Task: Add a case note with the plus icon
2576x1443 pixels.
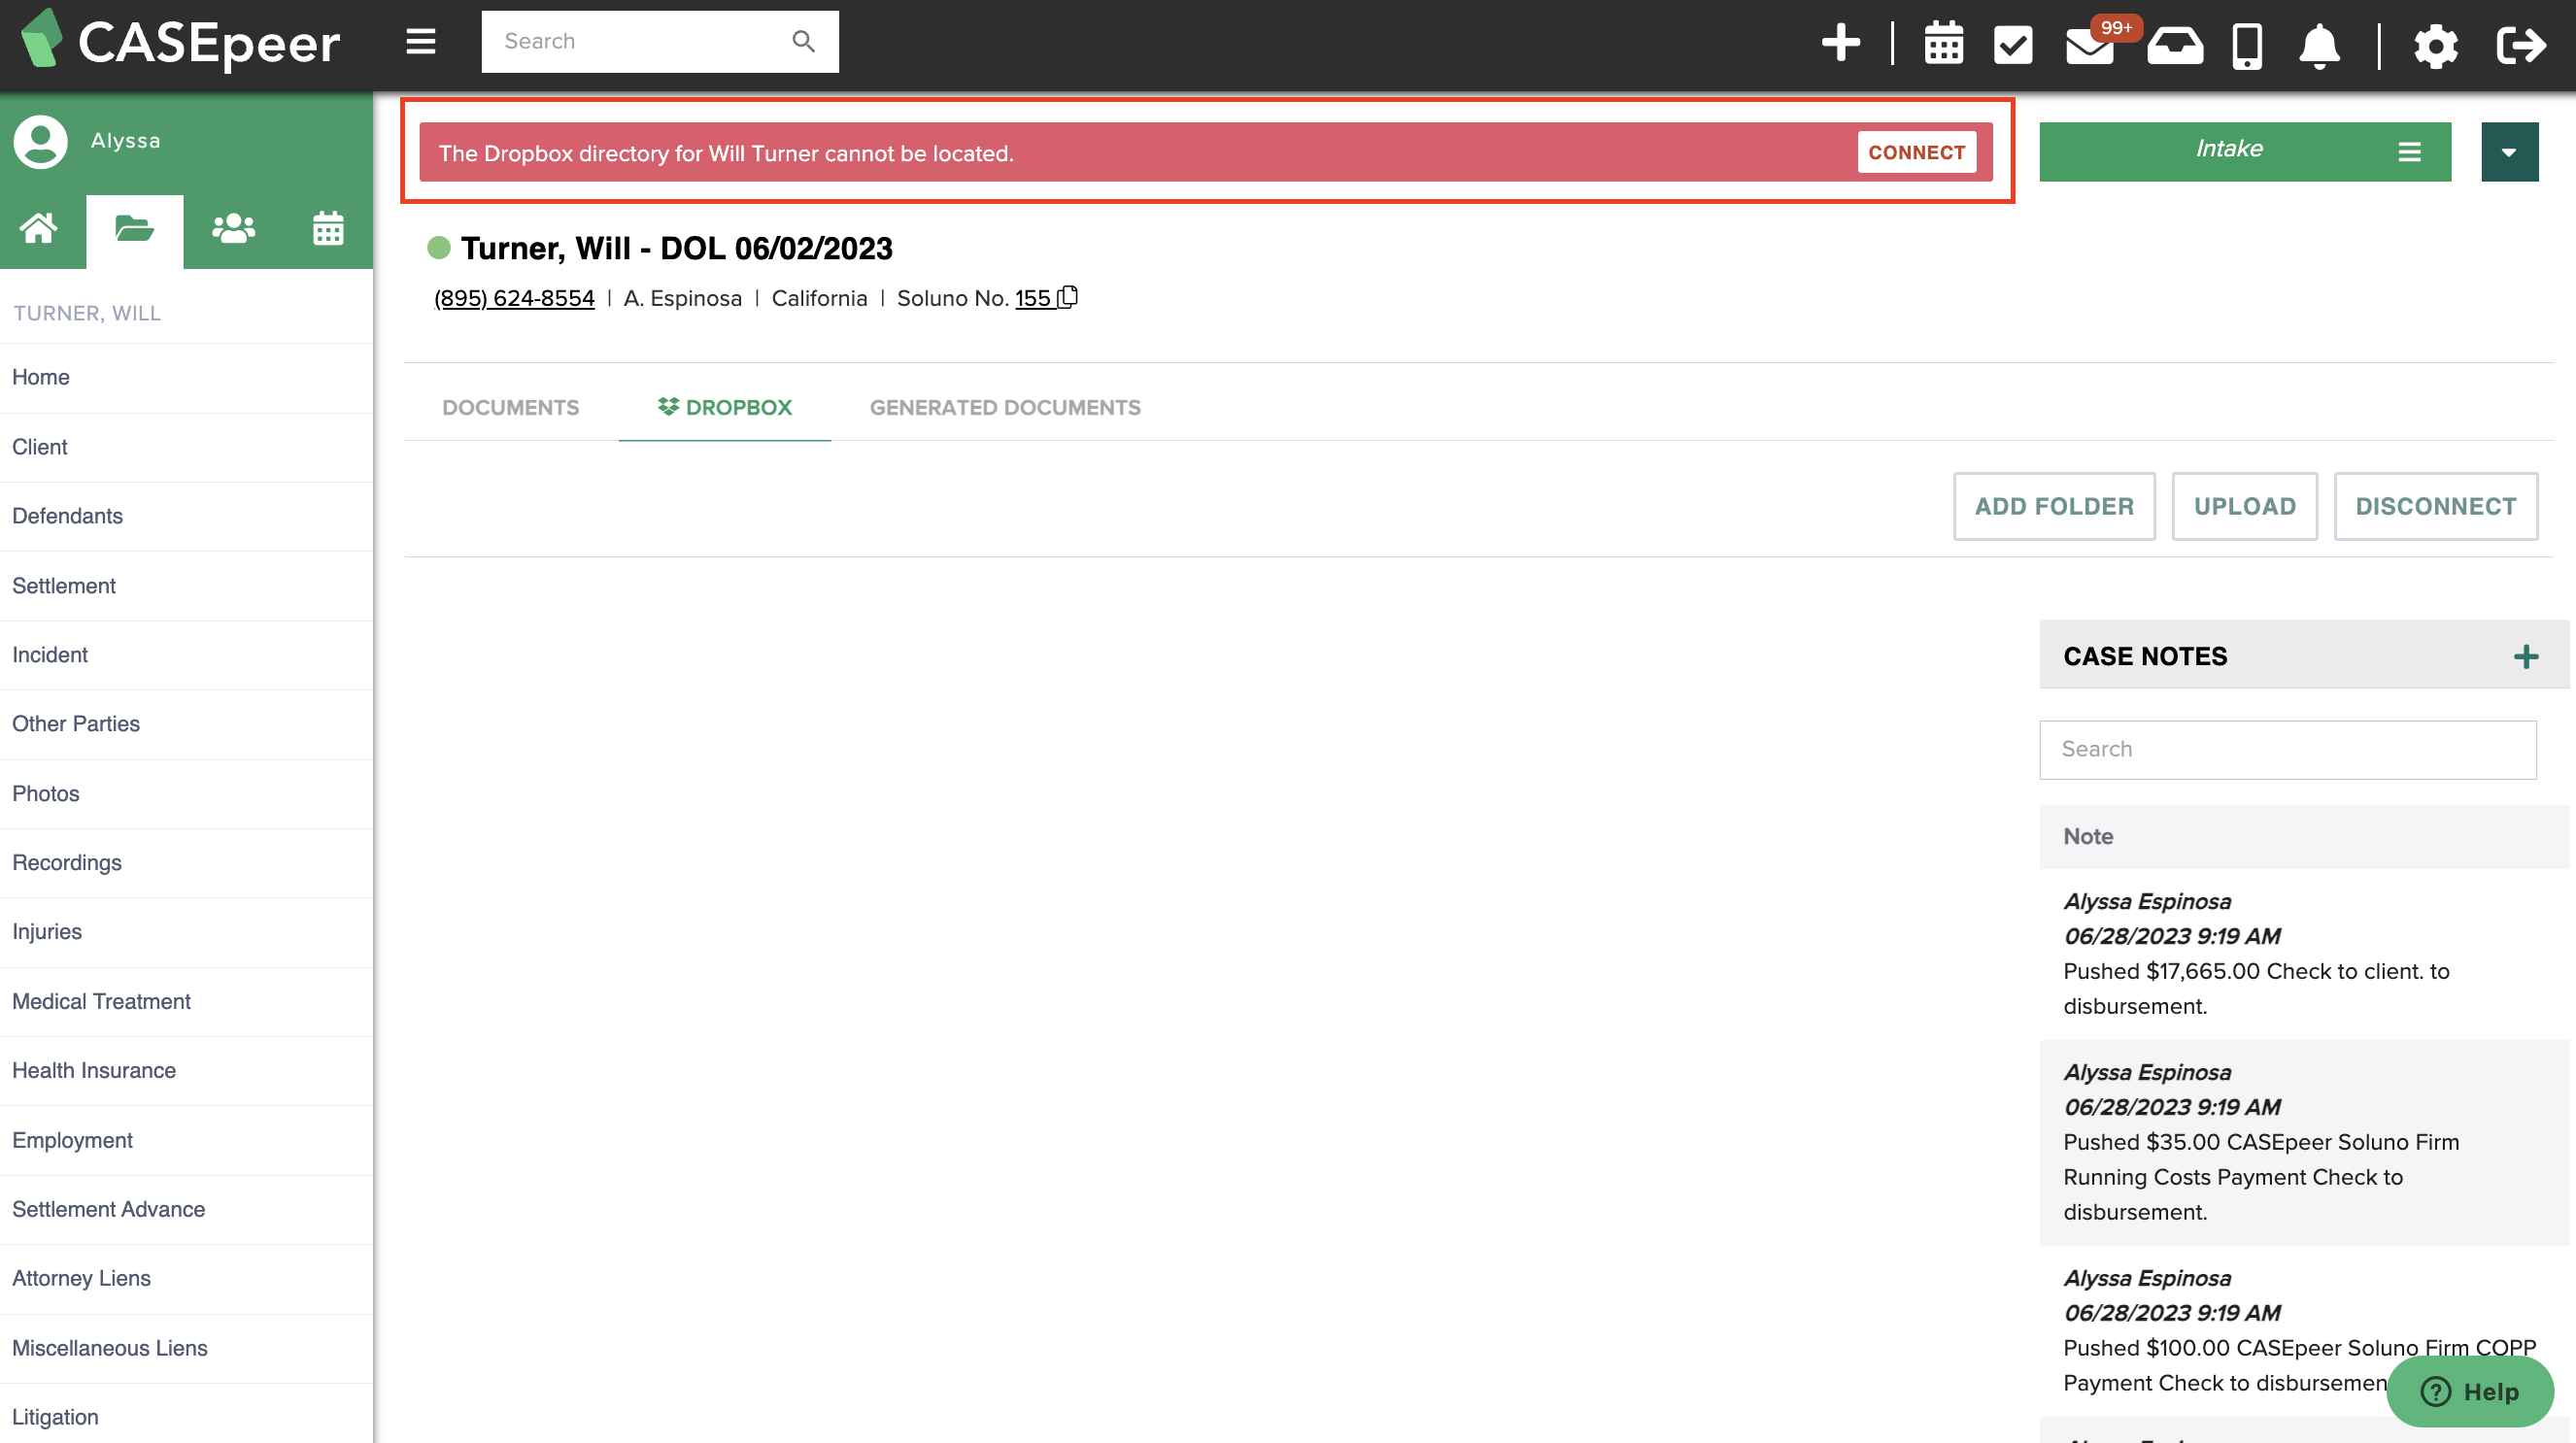Action: 2526,656
